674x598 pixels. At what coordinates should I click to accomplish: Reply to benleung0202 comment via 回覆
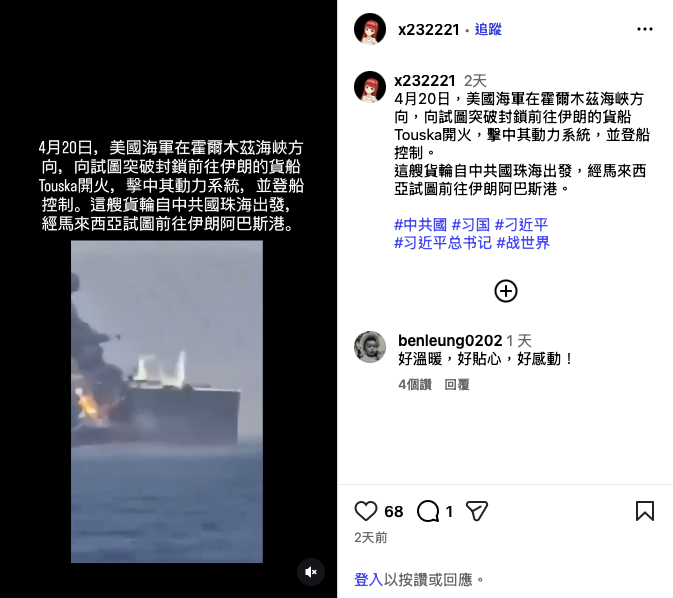tap(456, 384)
